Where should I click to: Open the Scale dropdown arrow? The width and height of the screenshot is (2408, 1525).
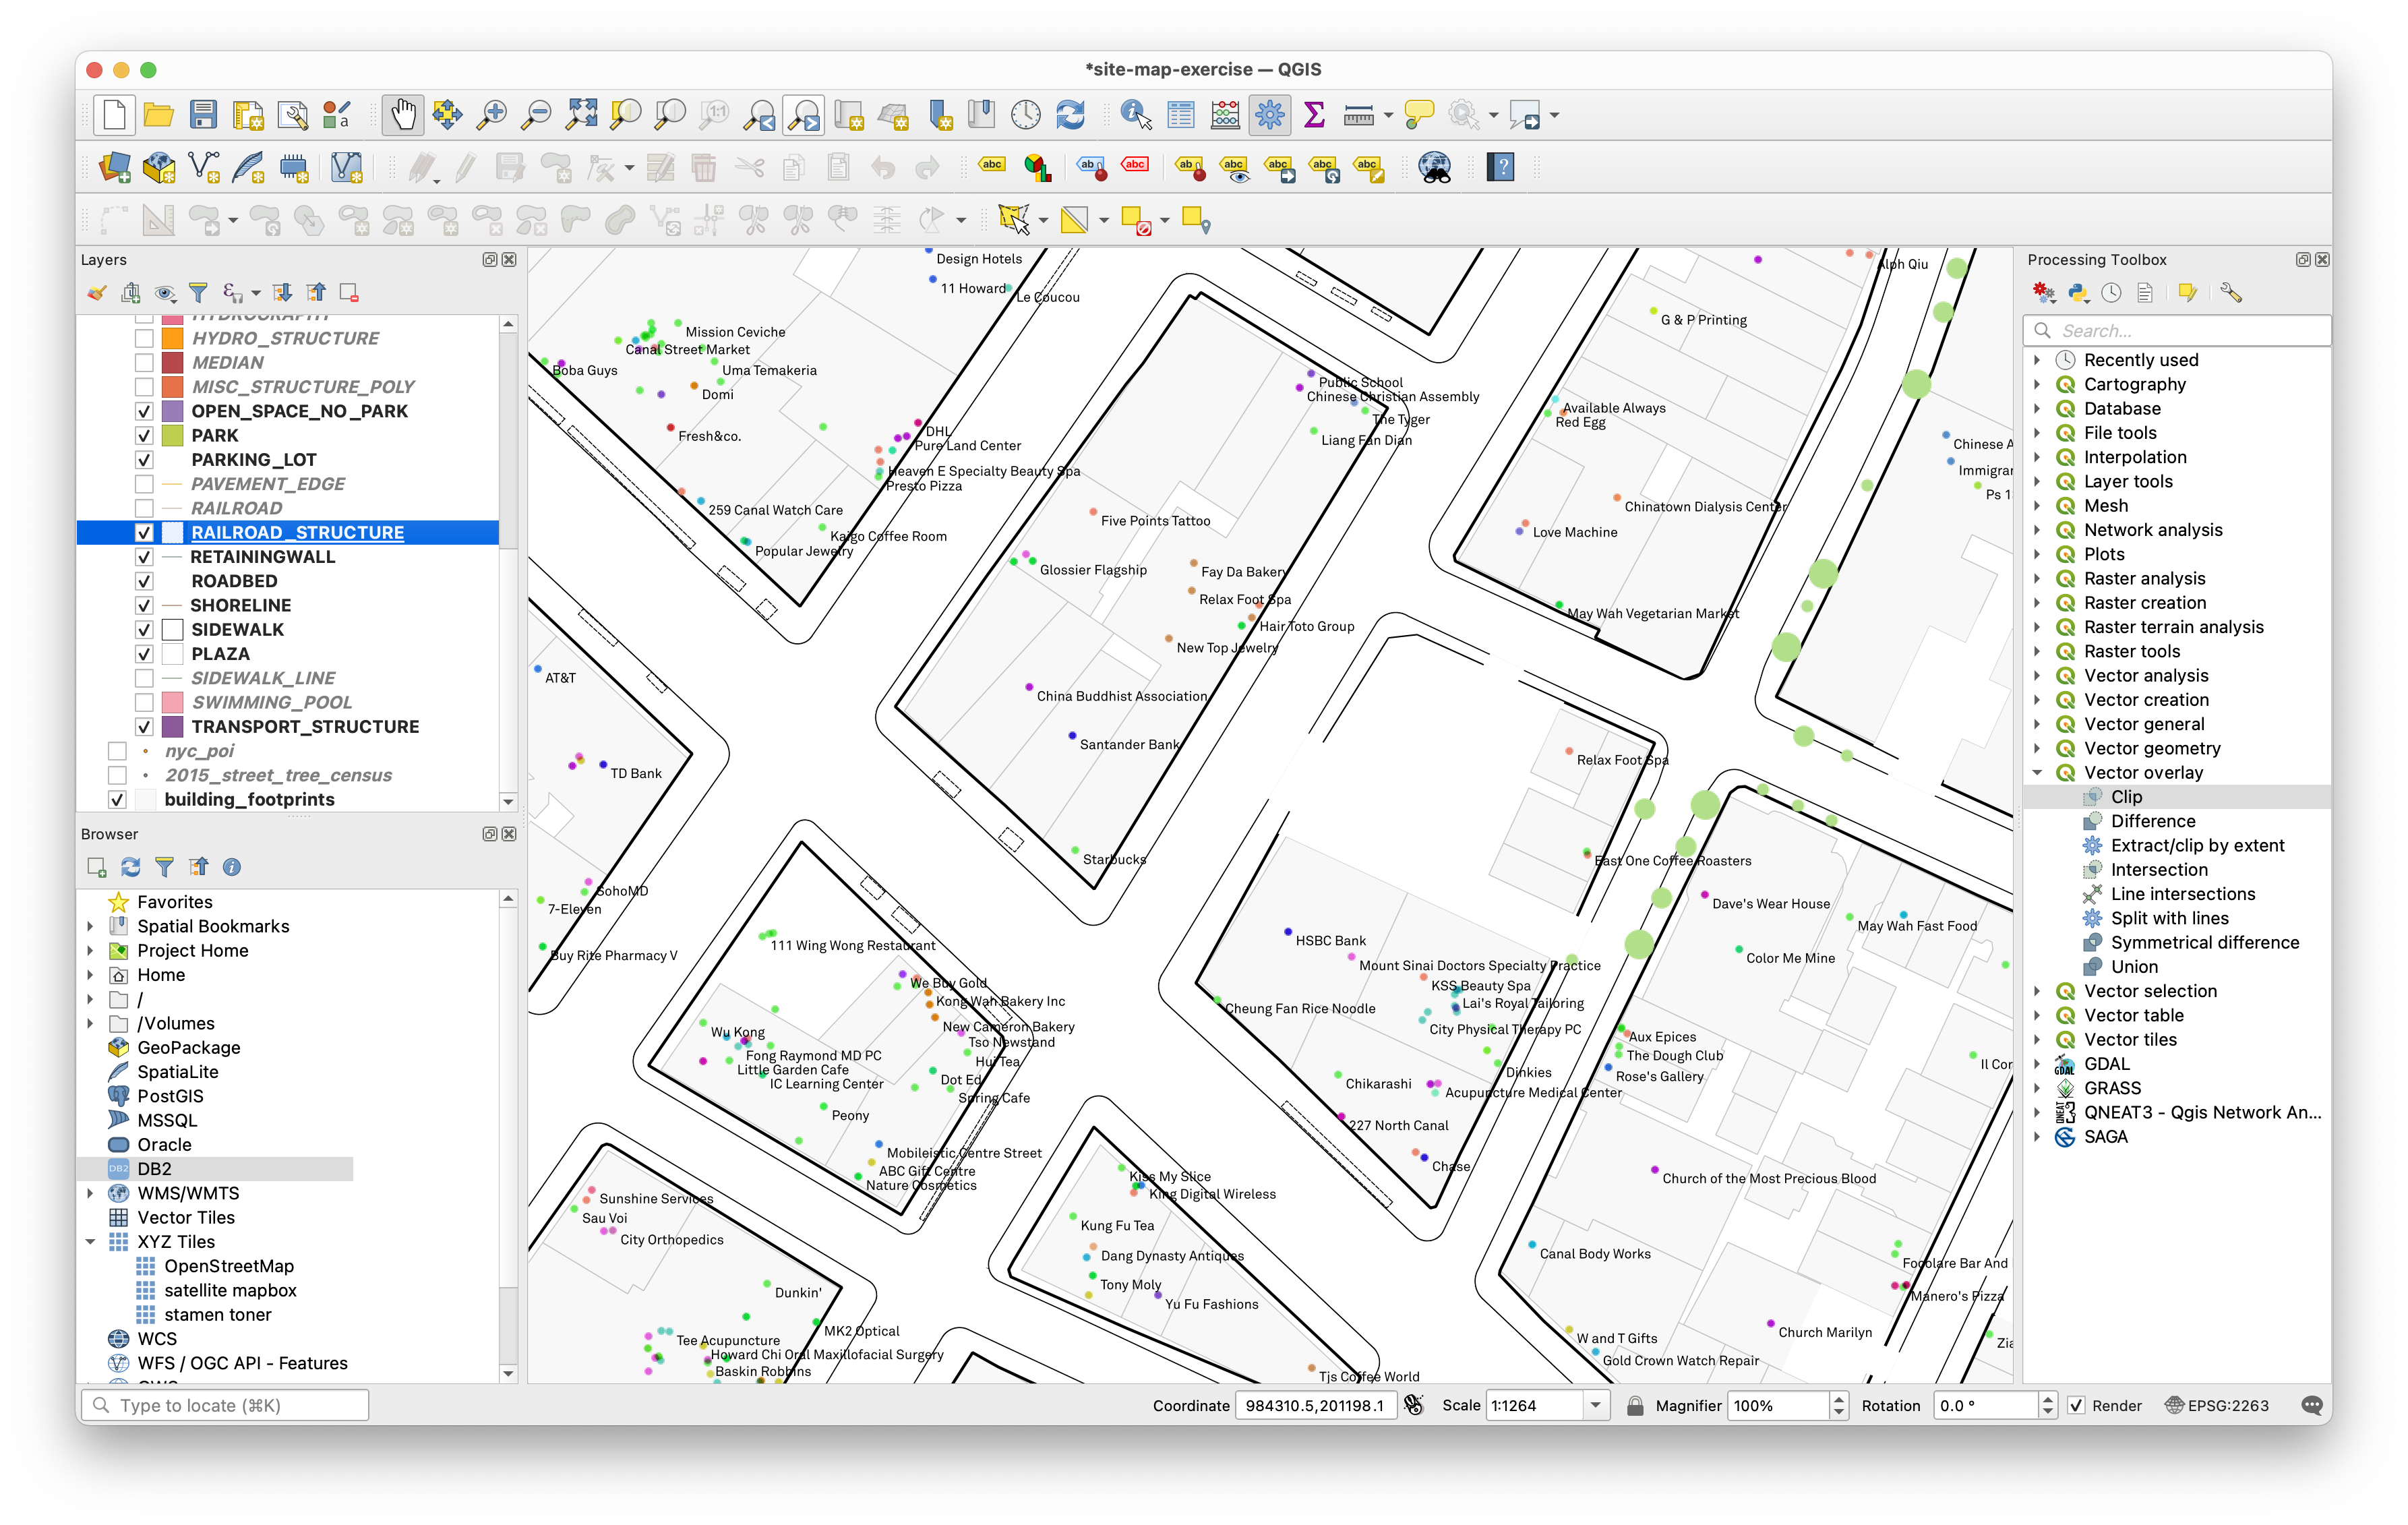coord(1595,1405)
